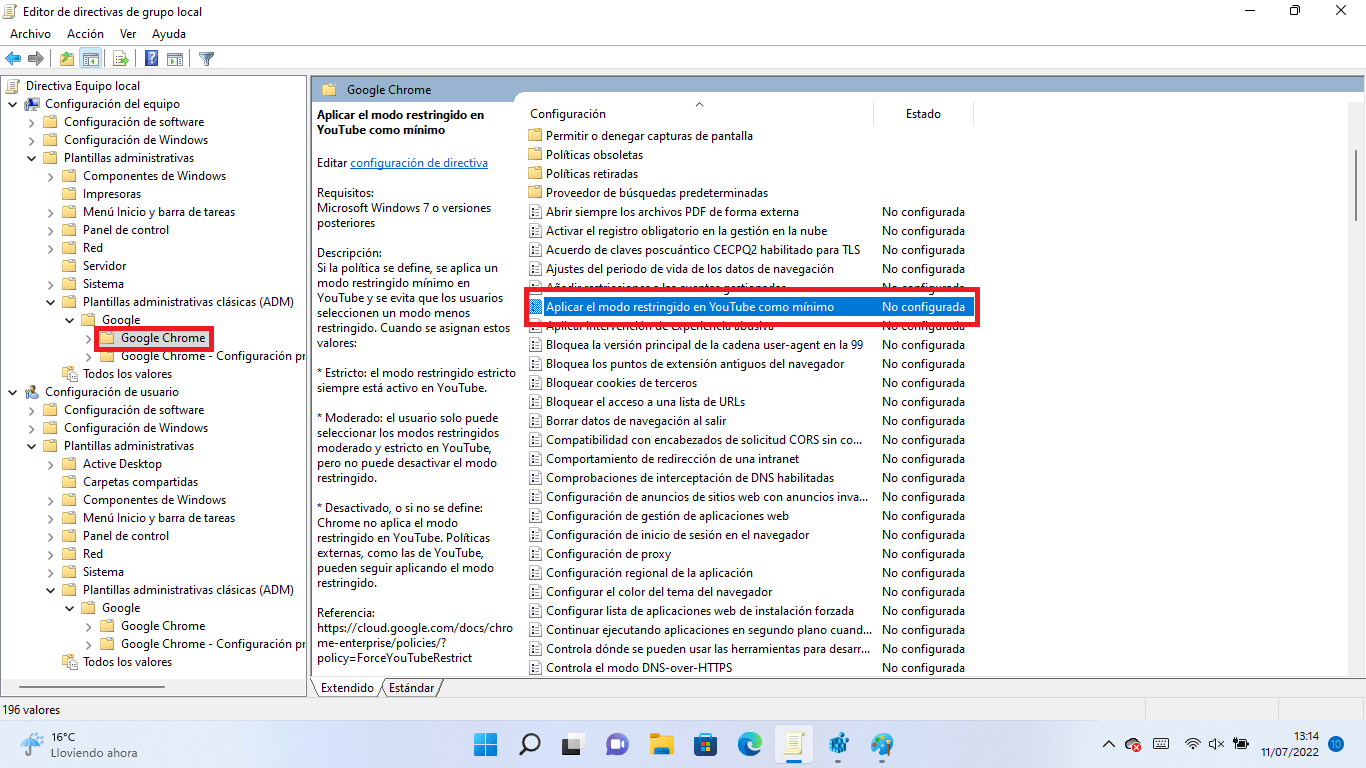1366x768 pixels.
Task: Click folder icon of Políticas retiradas
Action: point(535,174)
